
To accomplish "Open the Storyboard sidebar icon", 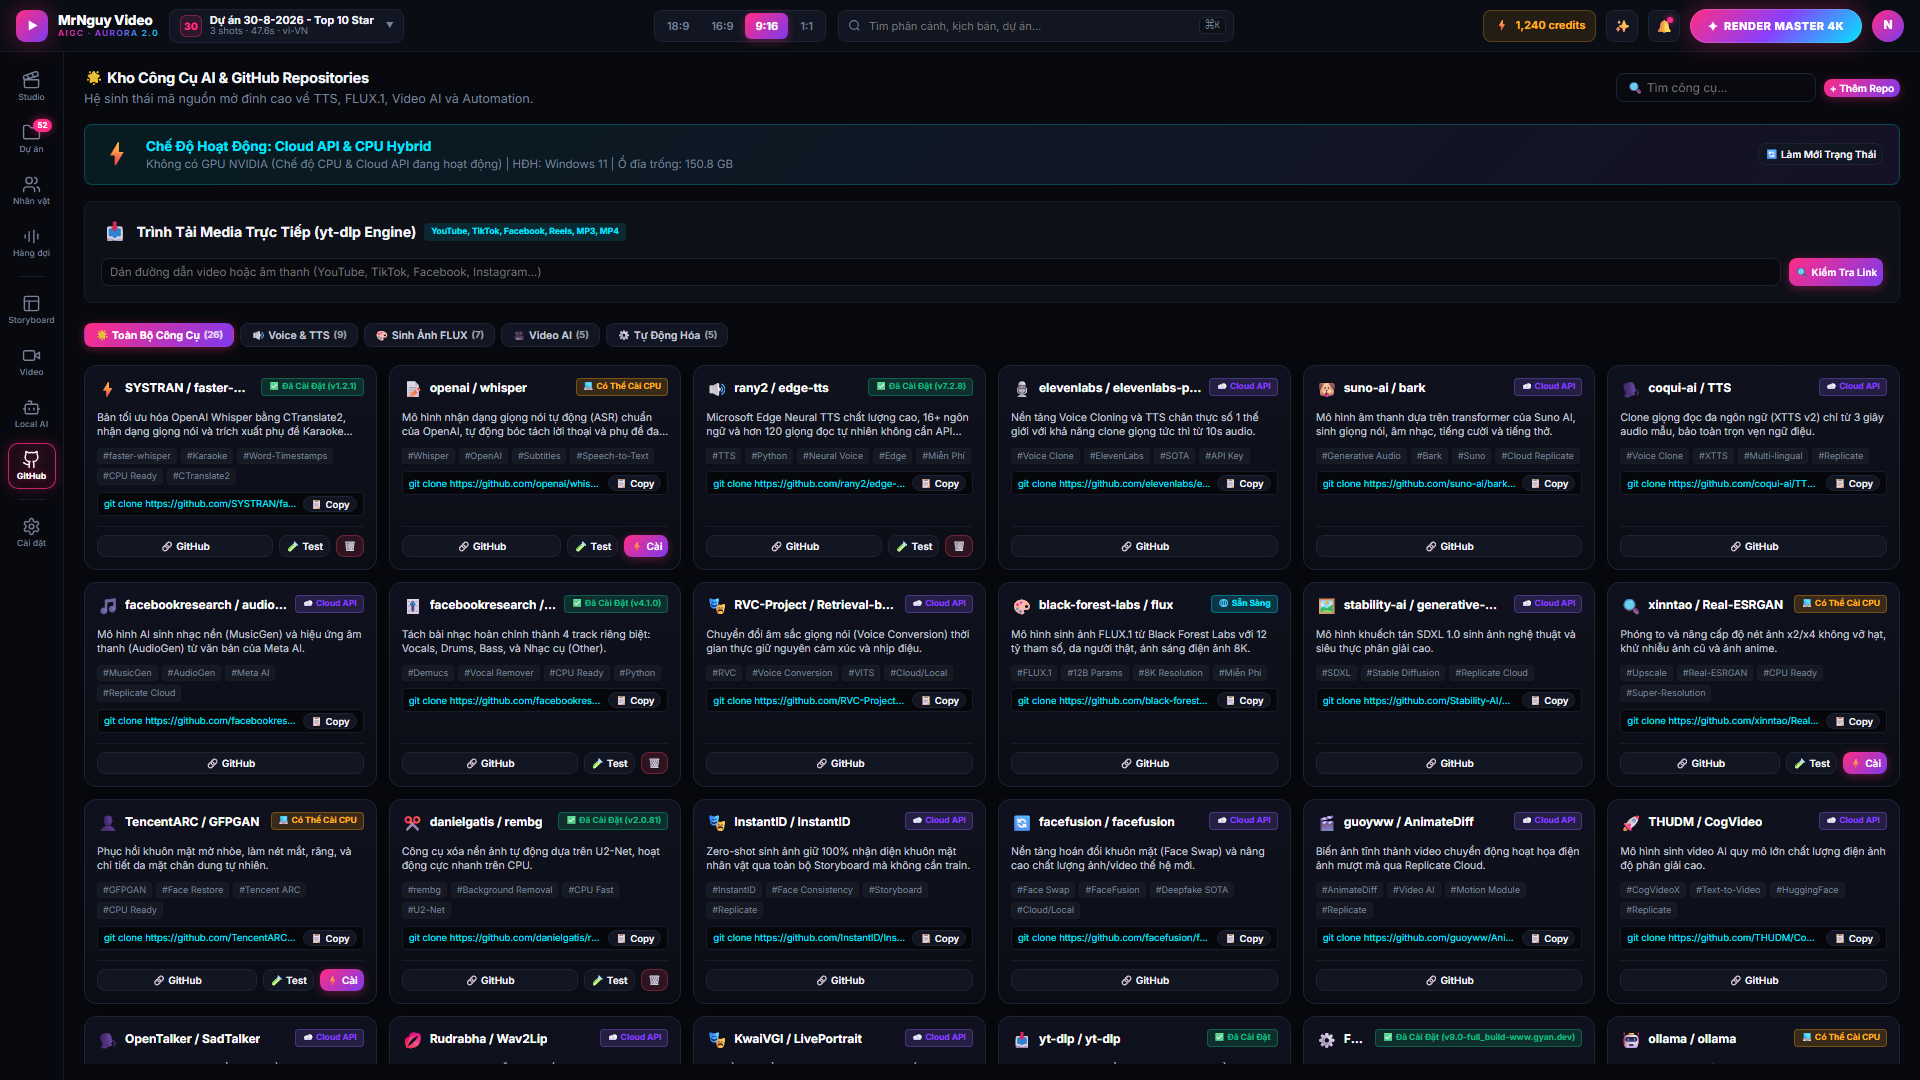I will (x=31, y=309).
